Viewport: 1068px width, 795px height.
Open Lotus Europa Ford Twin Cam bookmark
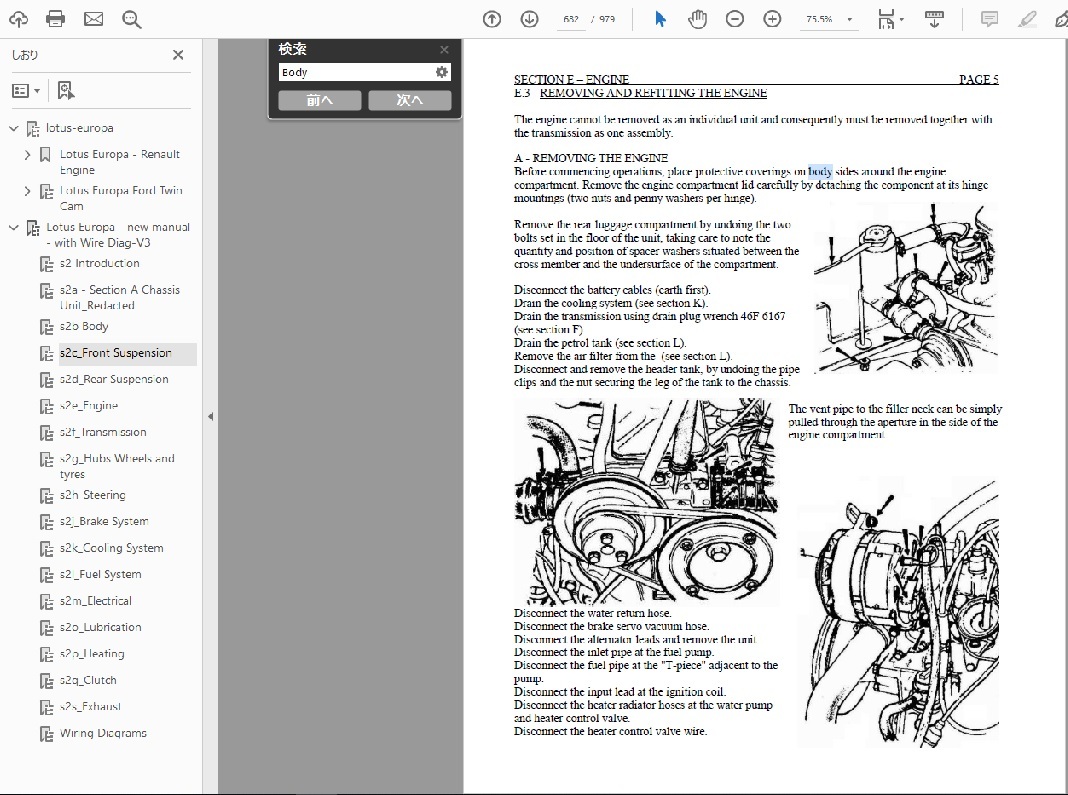(121, 198)
